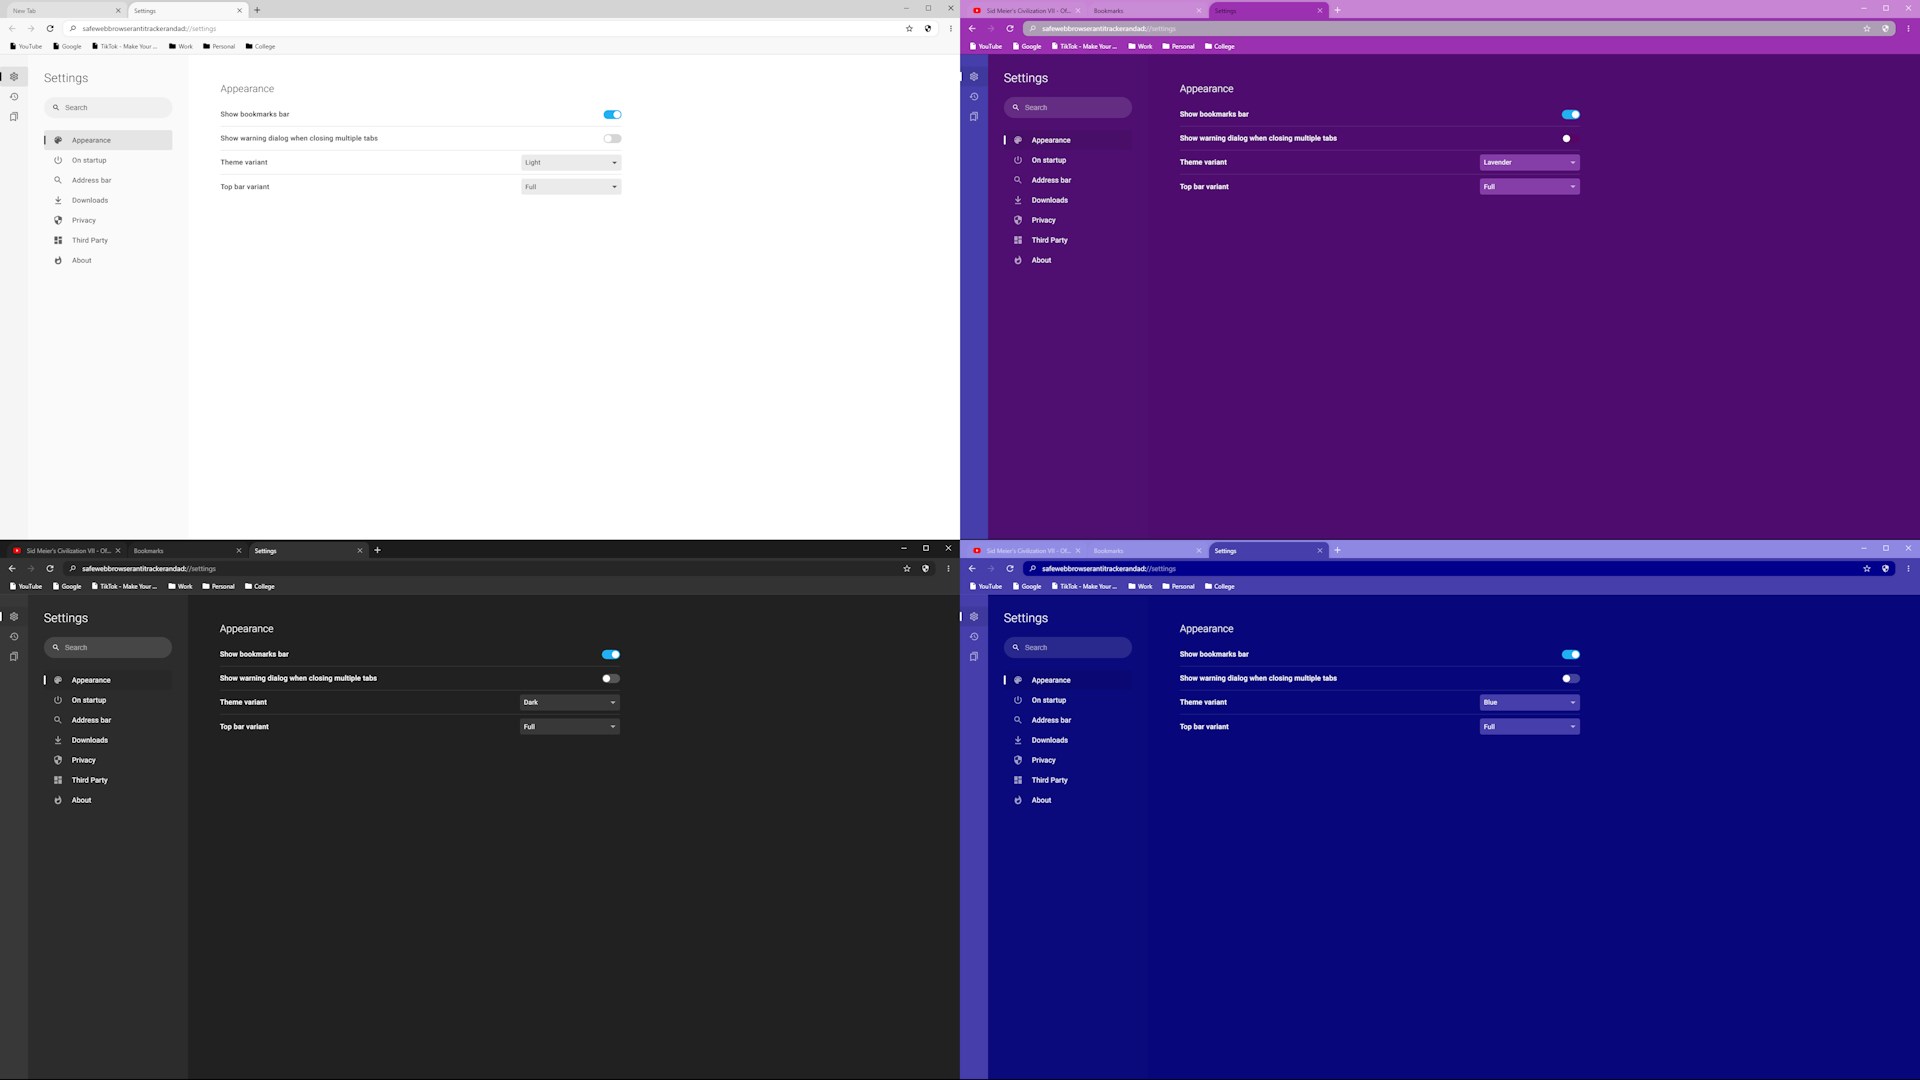Click the Settings search field in dark window
The image size is (1920, 1080).
coord(108,647)
